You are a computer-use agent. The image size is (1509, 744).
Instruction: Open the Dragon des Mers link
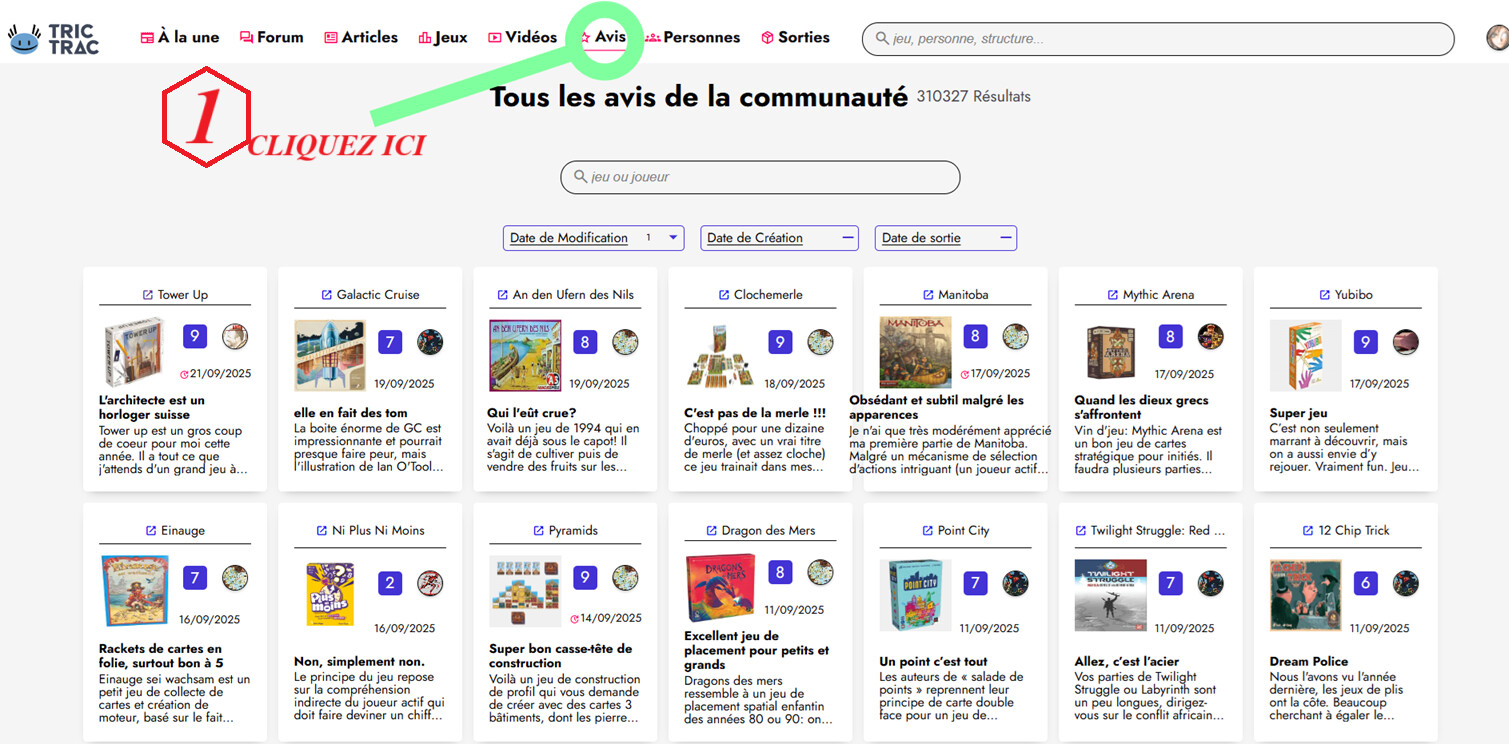pyautogui.click(x=760, y=531)
